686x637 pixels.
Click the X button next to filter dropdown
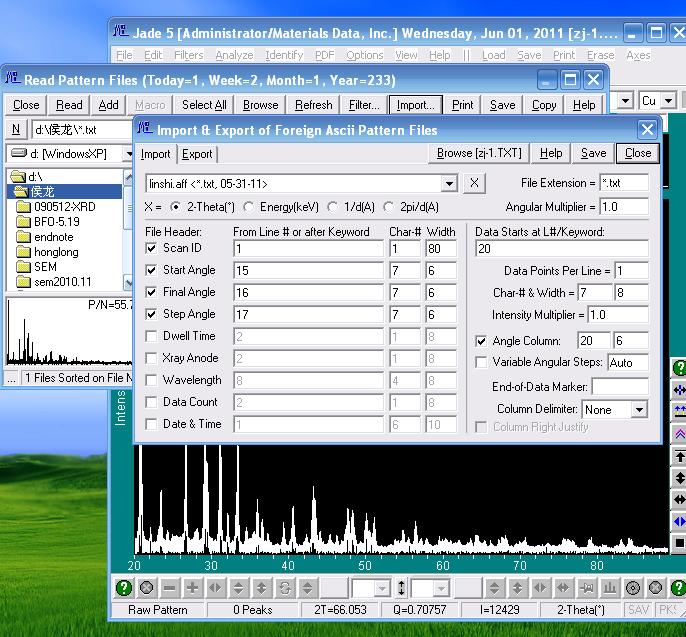(475, 183)
